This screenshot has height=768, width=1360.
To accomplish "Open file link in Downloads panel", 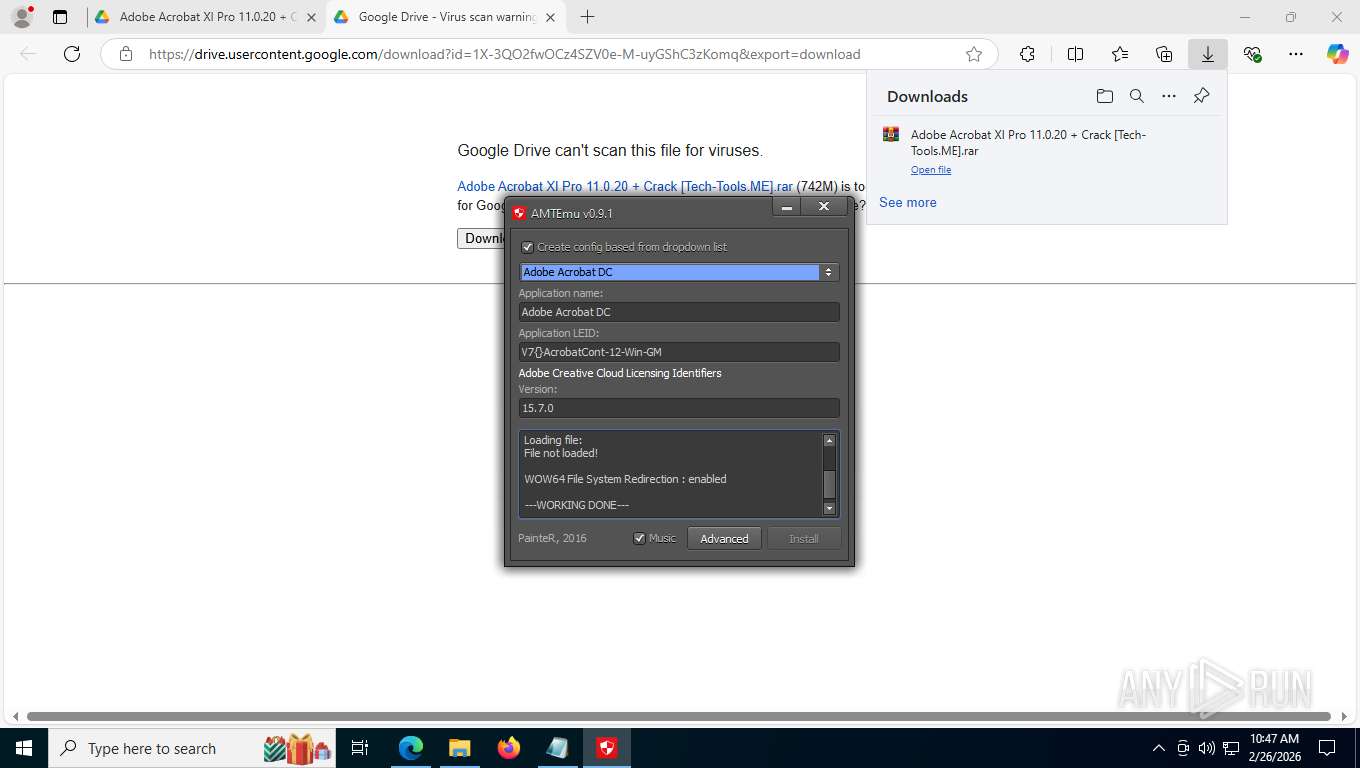I will (931, 170).
